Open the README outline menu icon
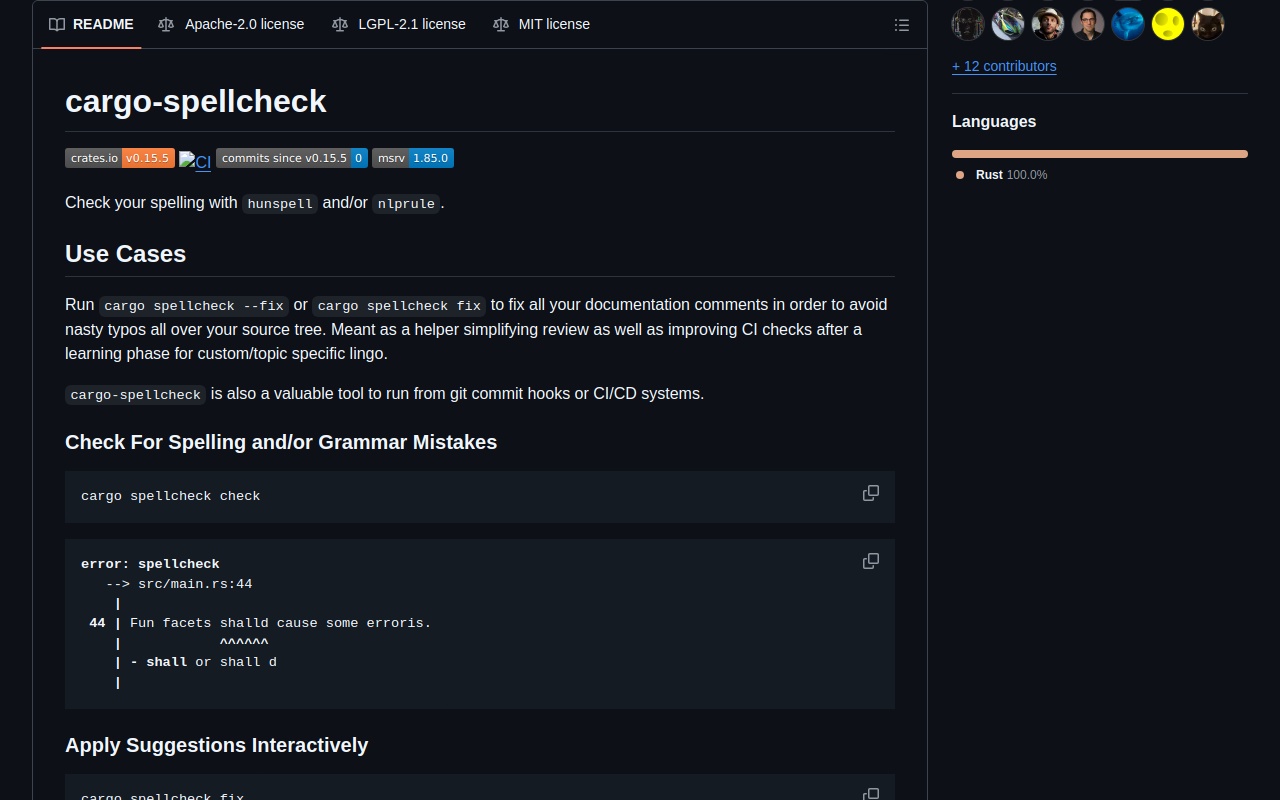Image resolution: width=1280 pixels, height=800 pixels. pyautogui.click(x=901, y=25)
